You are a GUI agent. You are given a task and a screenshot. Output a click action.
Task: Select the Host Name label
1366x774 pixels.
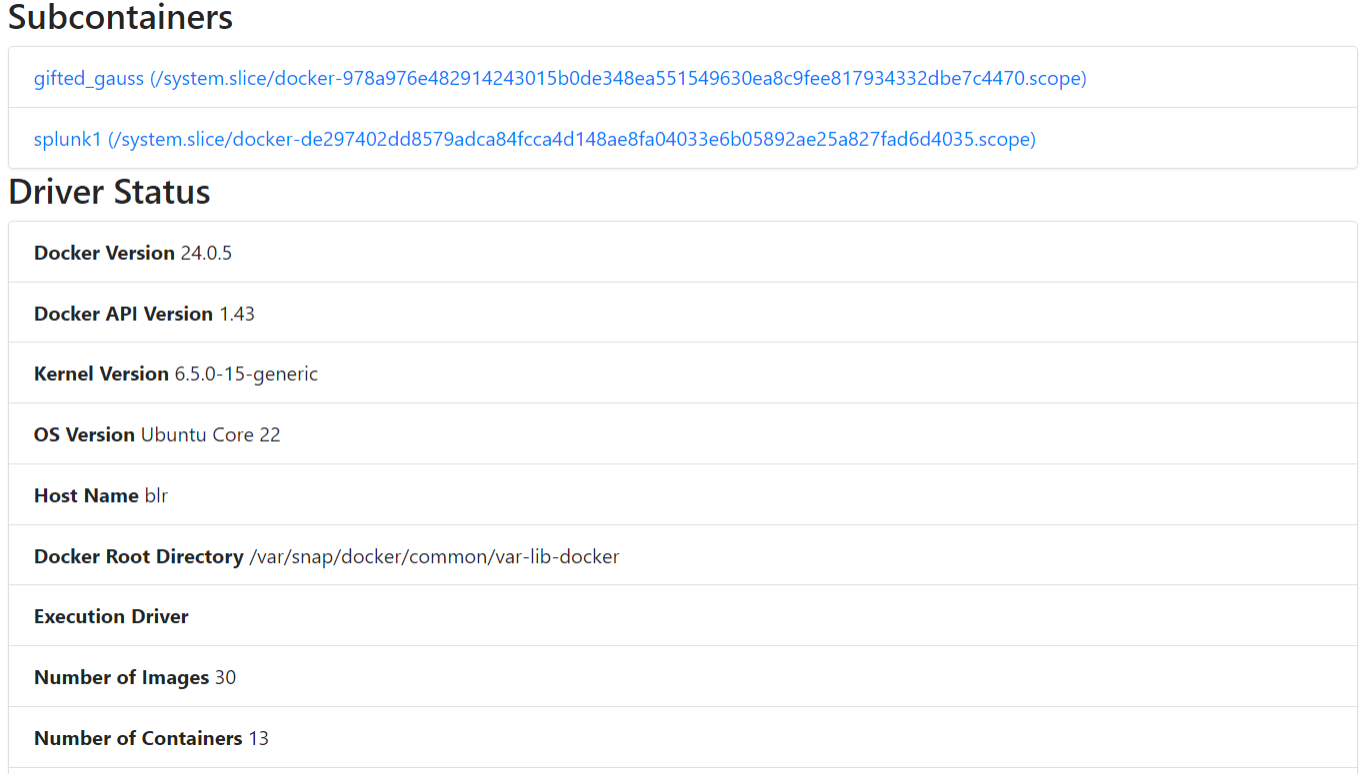(x=86, y=496)
